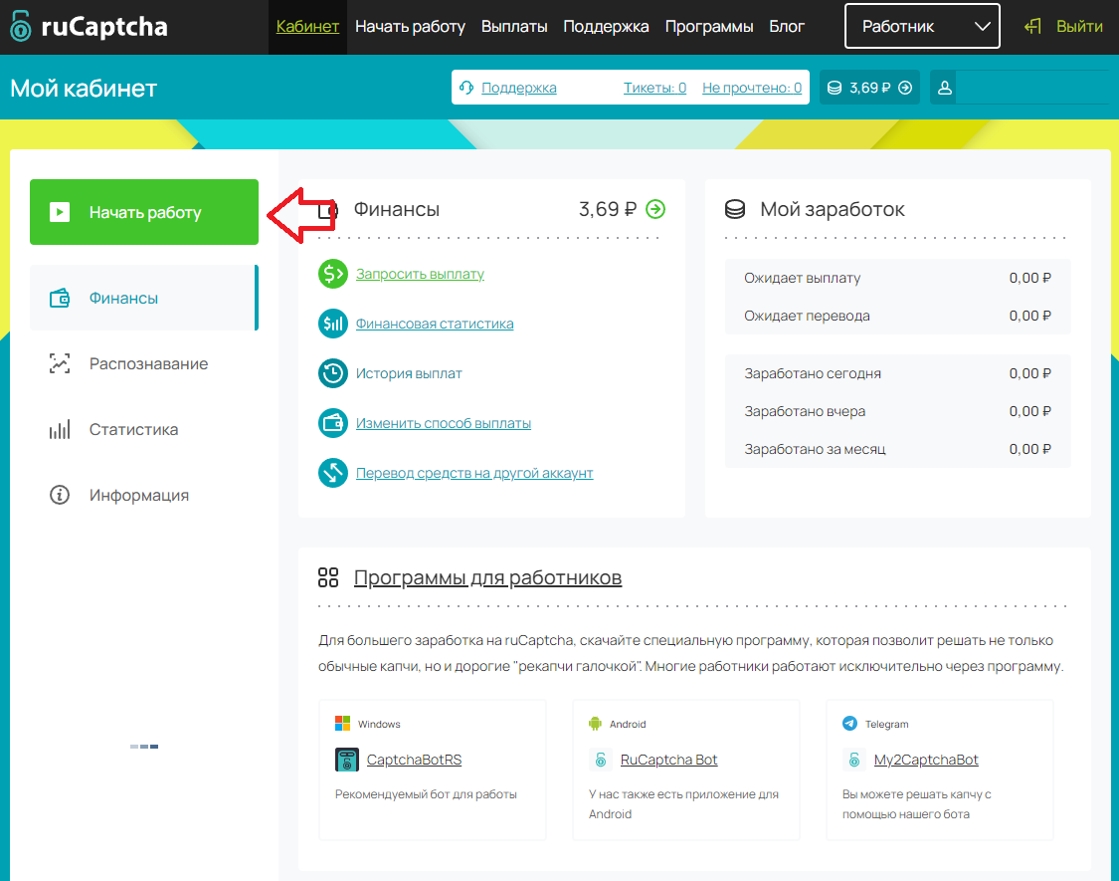
Task: Open the Работник role dropdown
Action: [x=922, y=26]
